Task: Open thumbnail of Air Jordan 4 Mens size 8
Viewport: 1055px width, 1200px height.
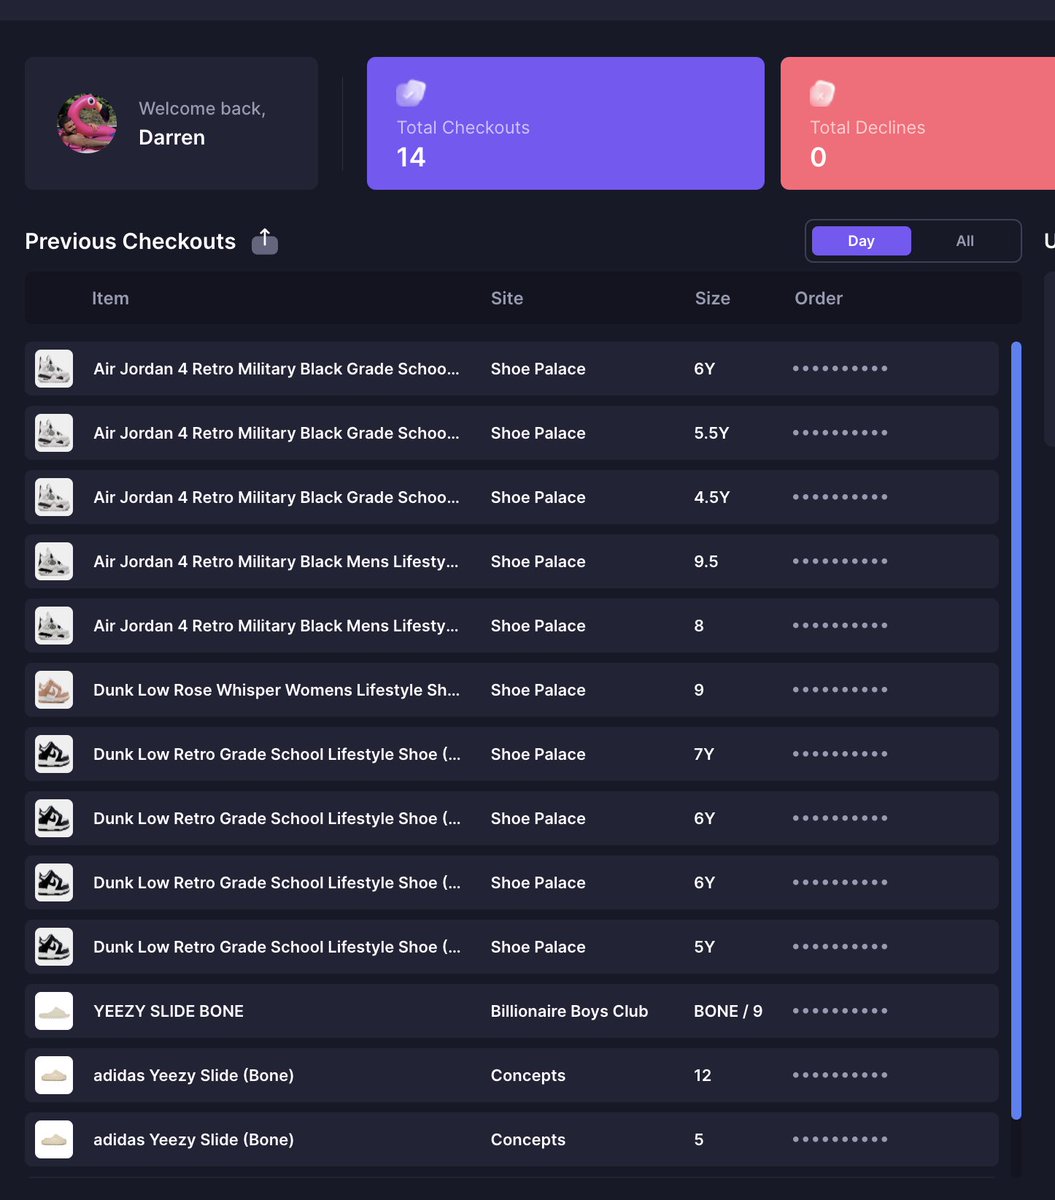Action: coord(54,626)
